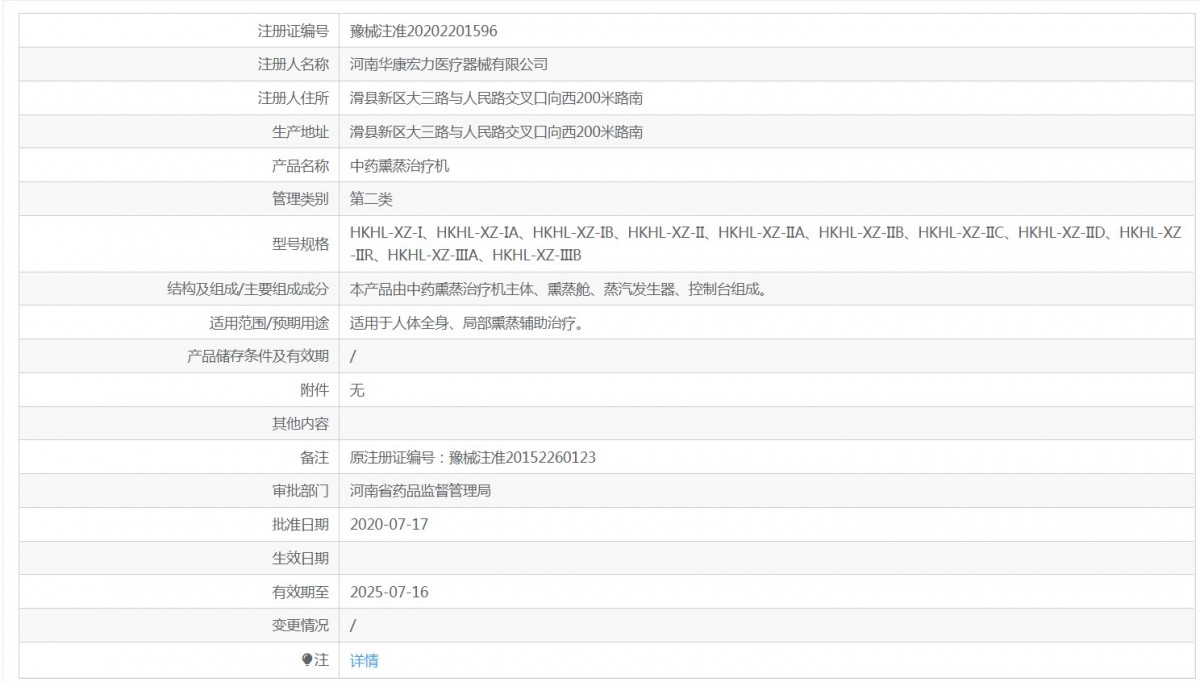Image resolution: width=1200 pixels, height=682 pixels.
Task: Click the 注册人名称 row label
Action: click(293, 64)
